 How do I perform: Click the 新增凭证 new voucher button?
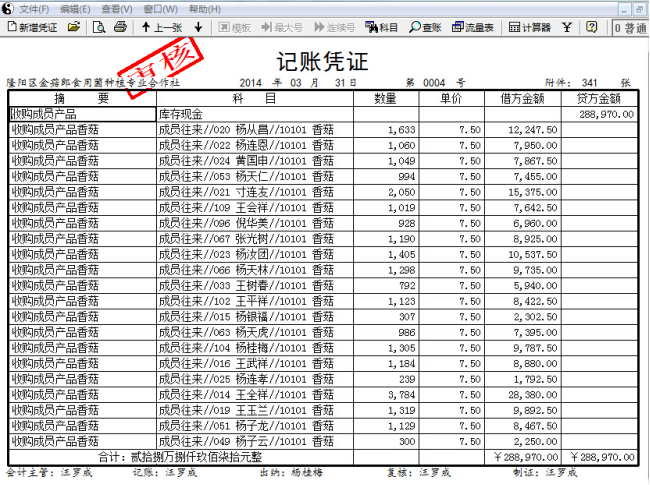click(32, 26)
